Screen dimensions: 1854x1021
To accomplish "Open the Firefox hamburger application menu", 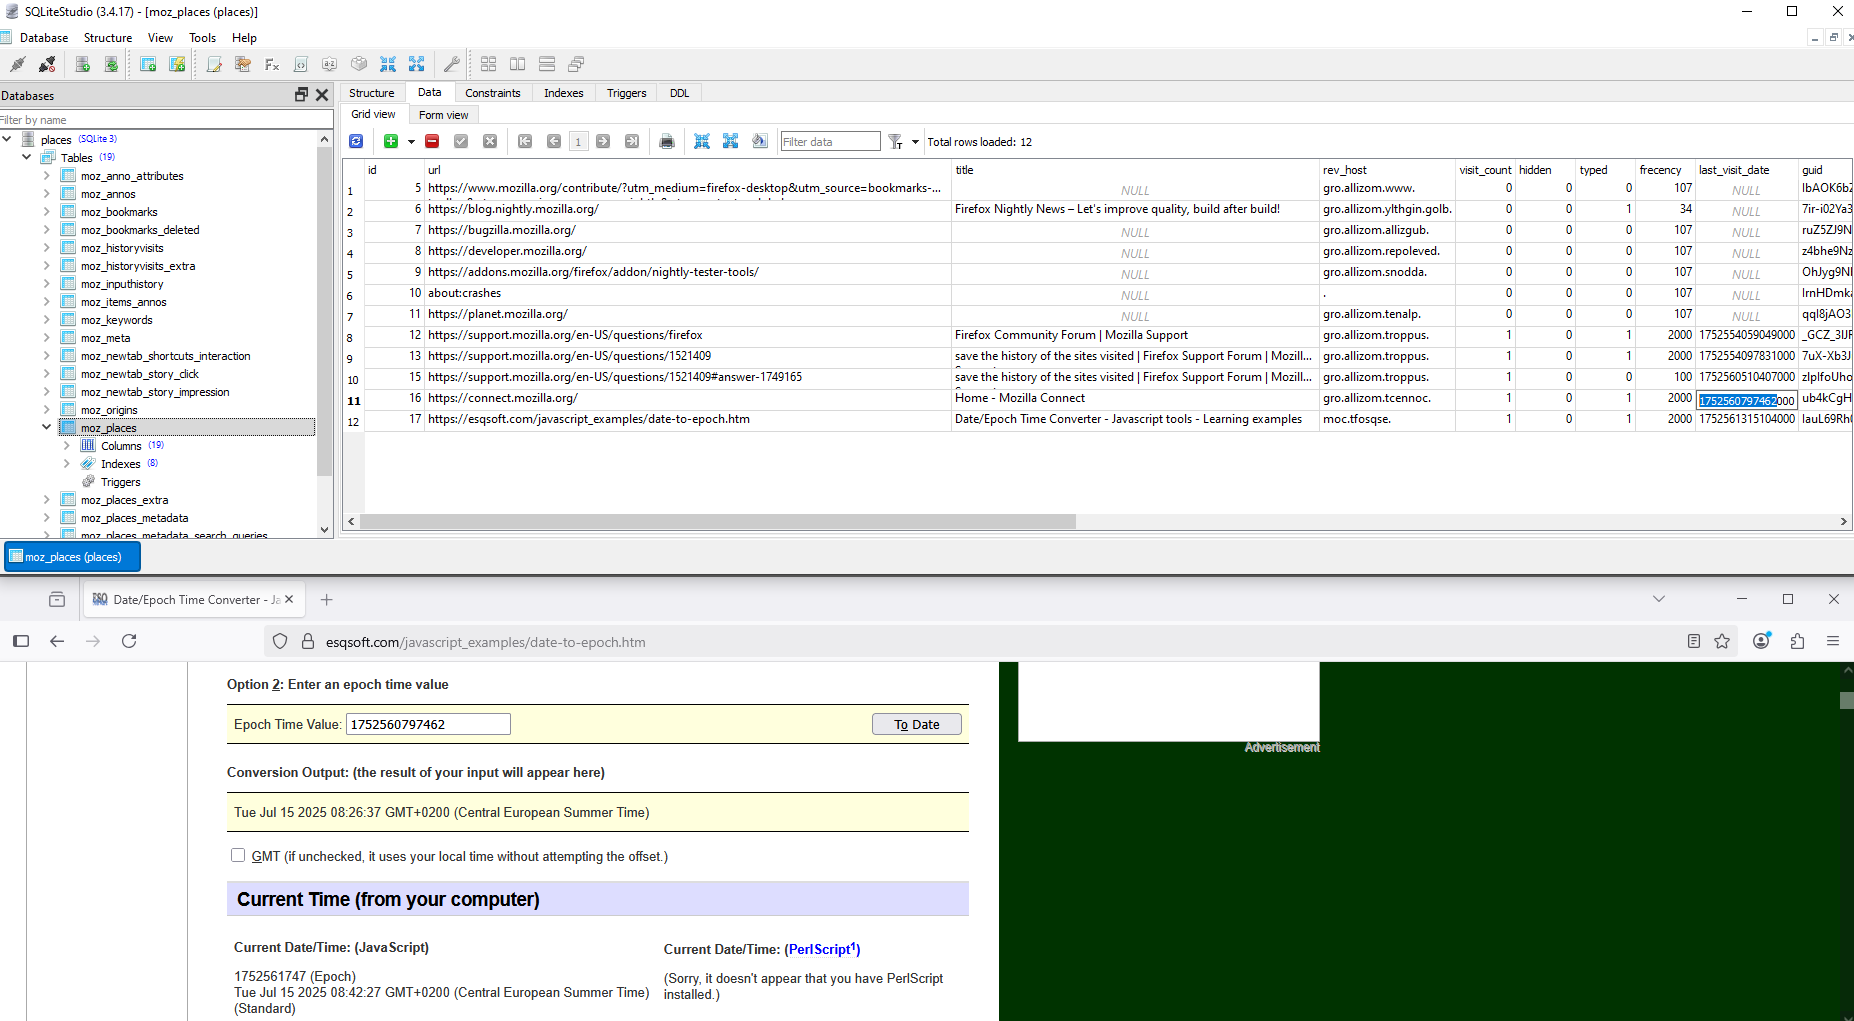I will tap(1833, 641).
